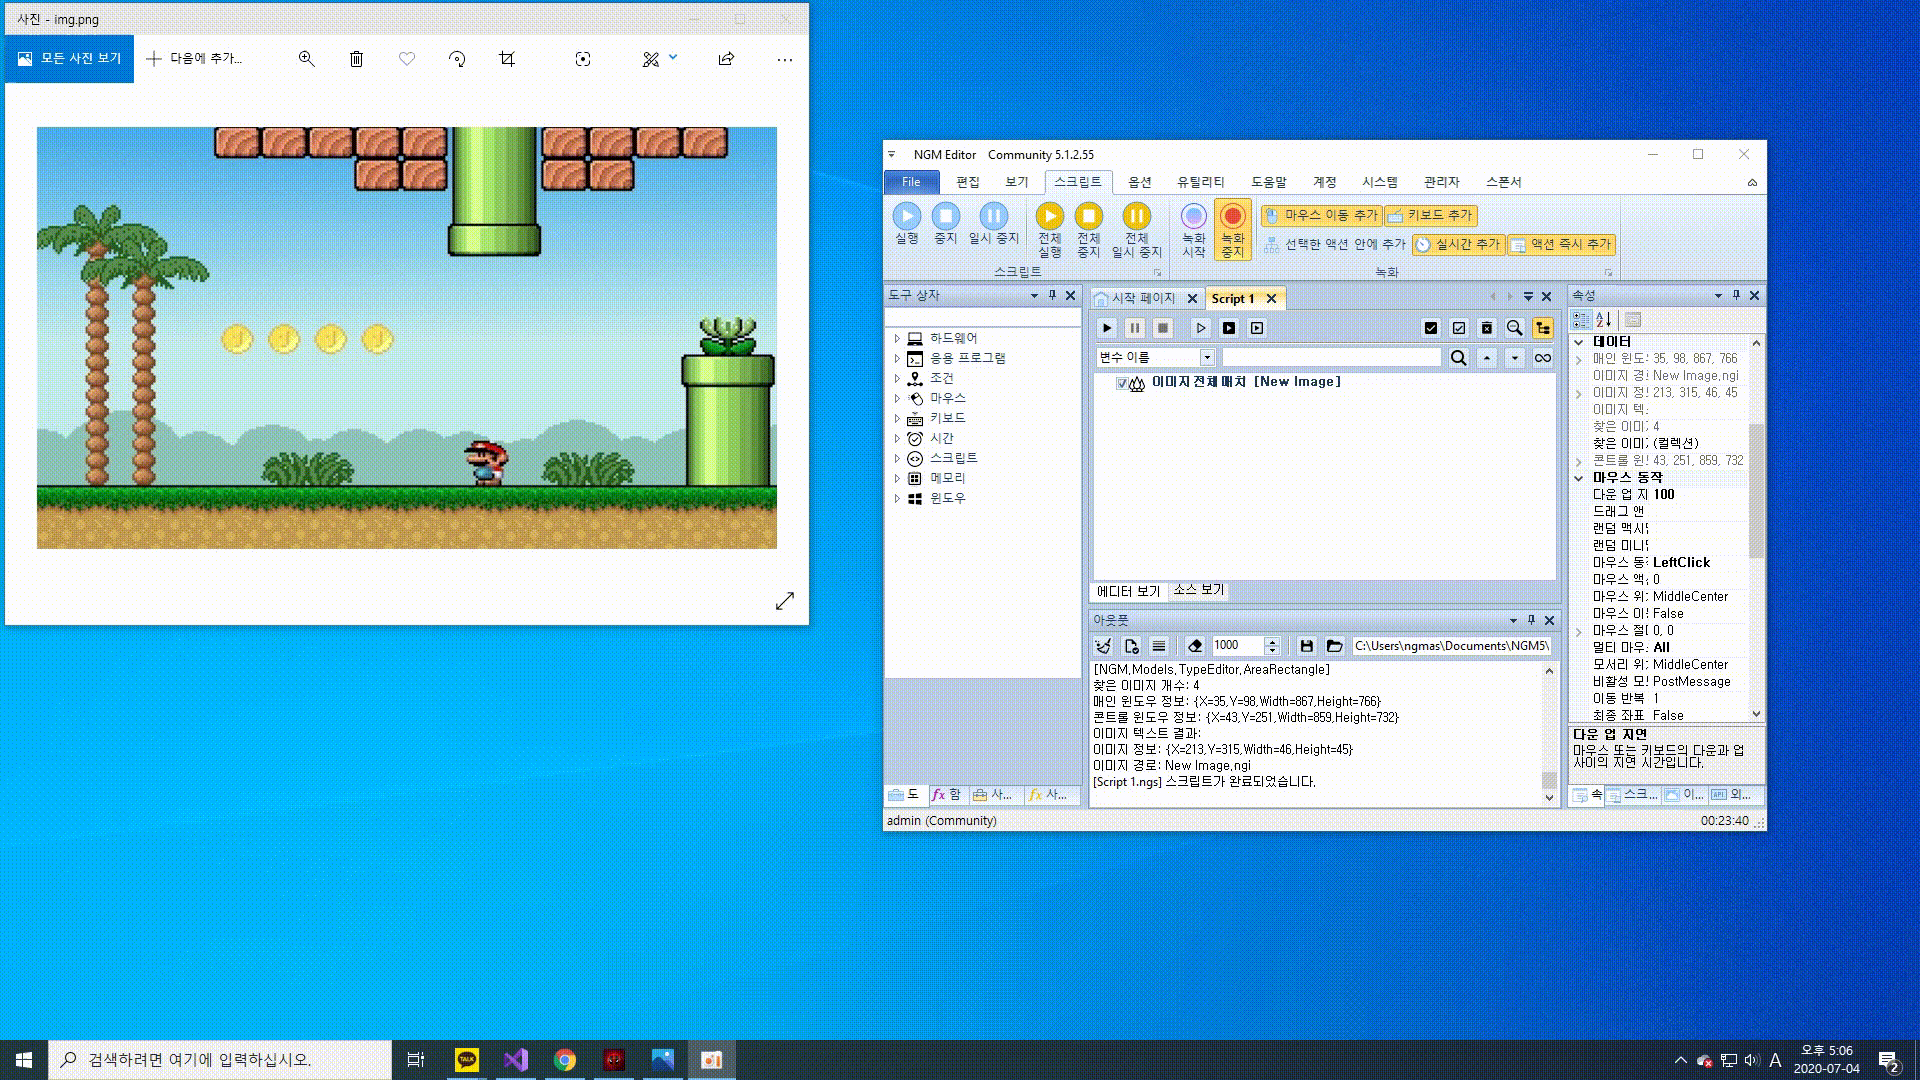Open the Photos edit tools dropdown arrow
The width and height of the screenshot is (1920, 1080).
(673, 57)
